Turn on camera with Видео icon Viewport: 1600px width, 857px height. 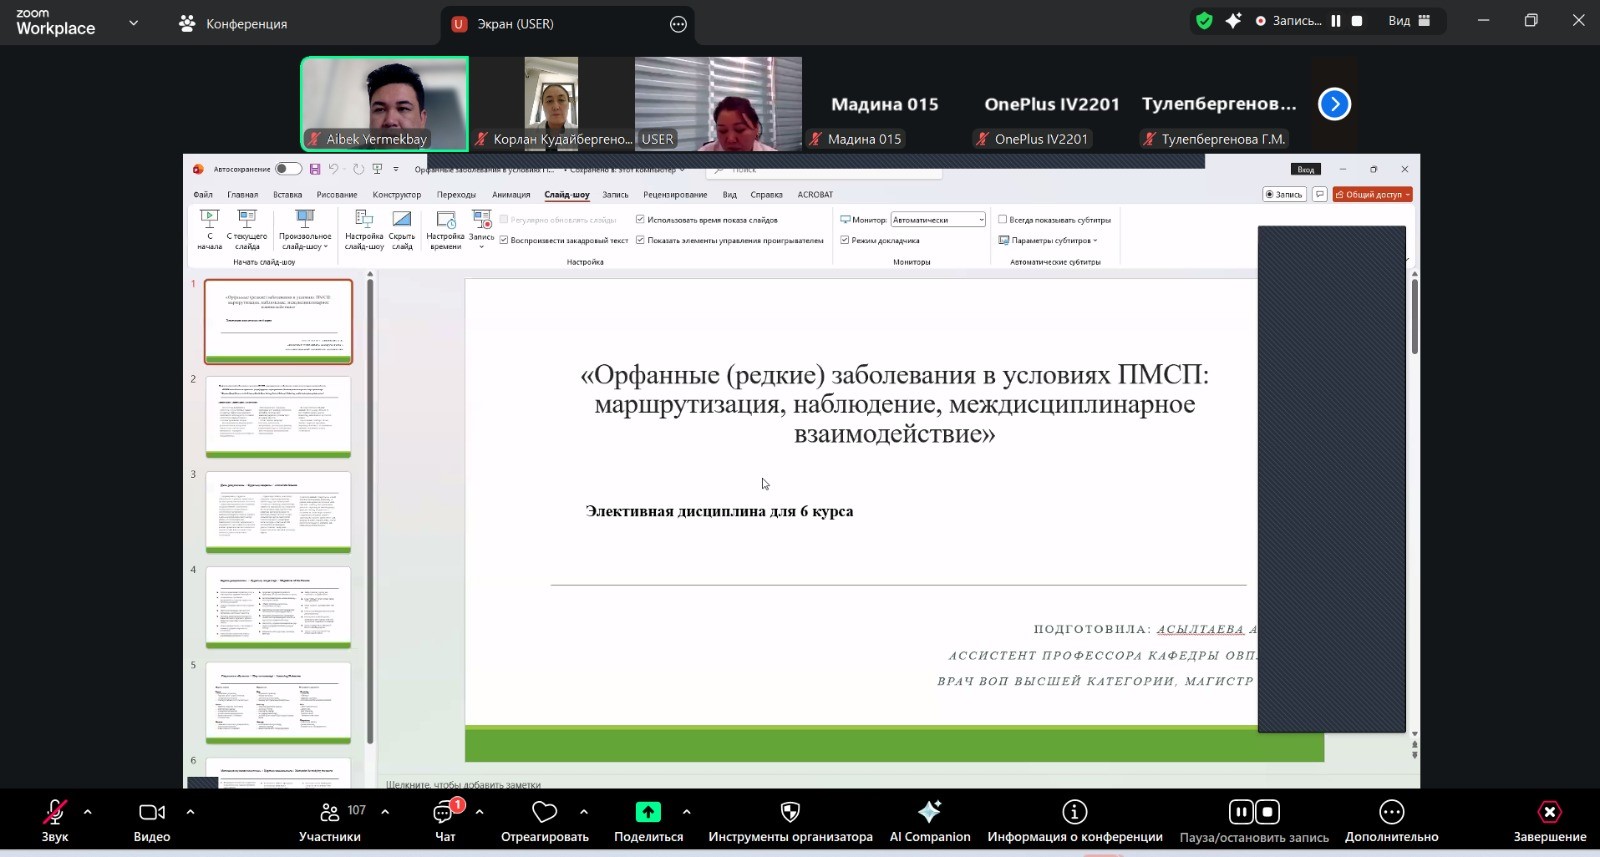152,812
